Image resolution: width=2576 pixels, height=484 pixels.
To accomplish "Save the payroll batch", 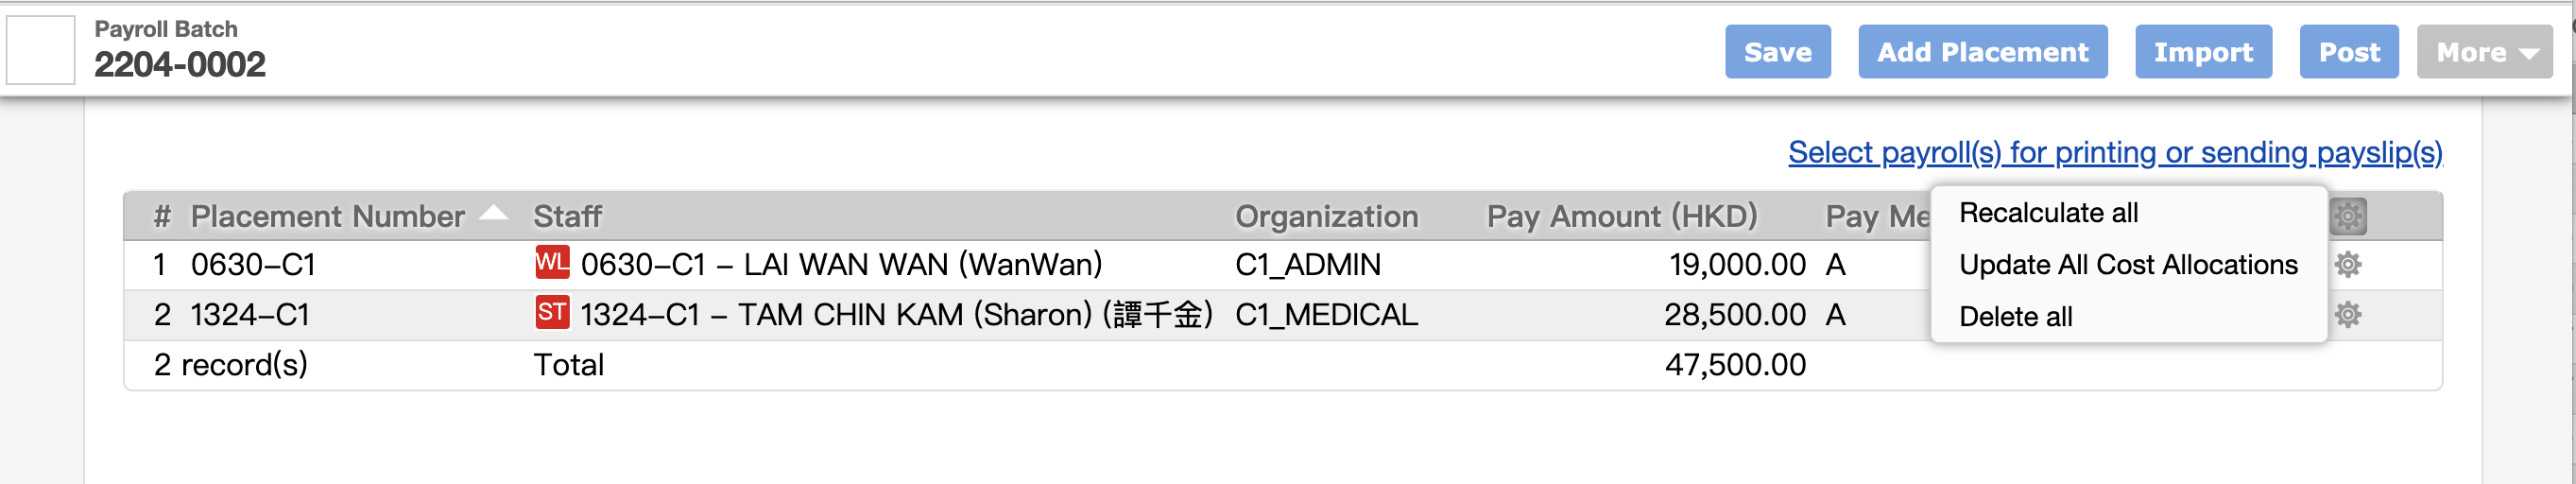I will pyautogui.click(x=1777, y=52).
